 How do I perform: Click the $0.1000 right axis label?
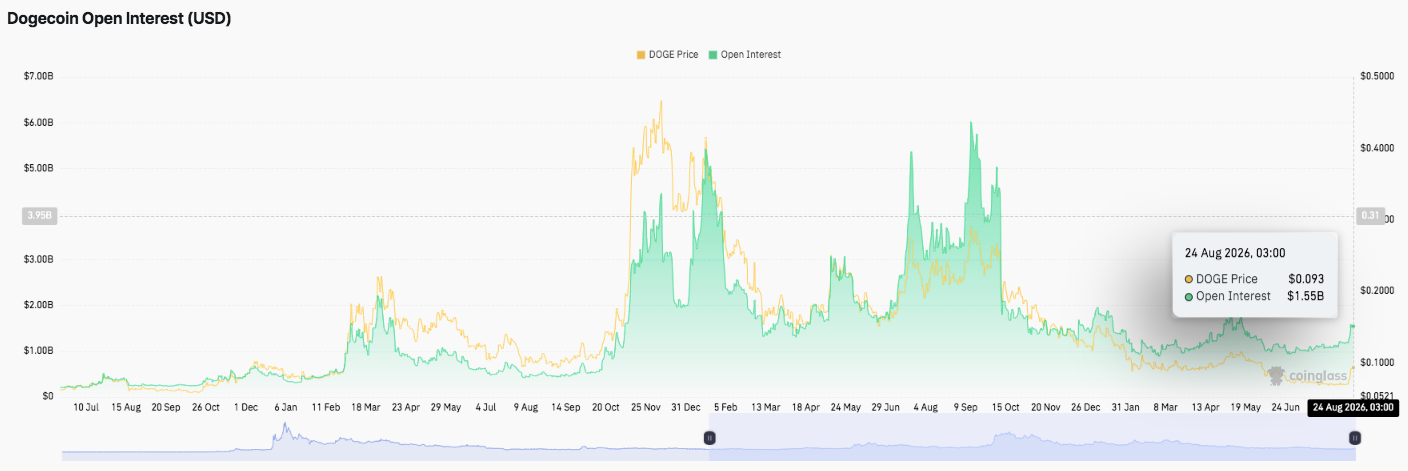(1377, 362)
